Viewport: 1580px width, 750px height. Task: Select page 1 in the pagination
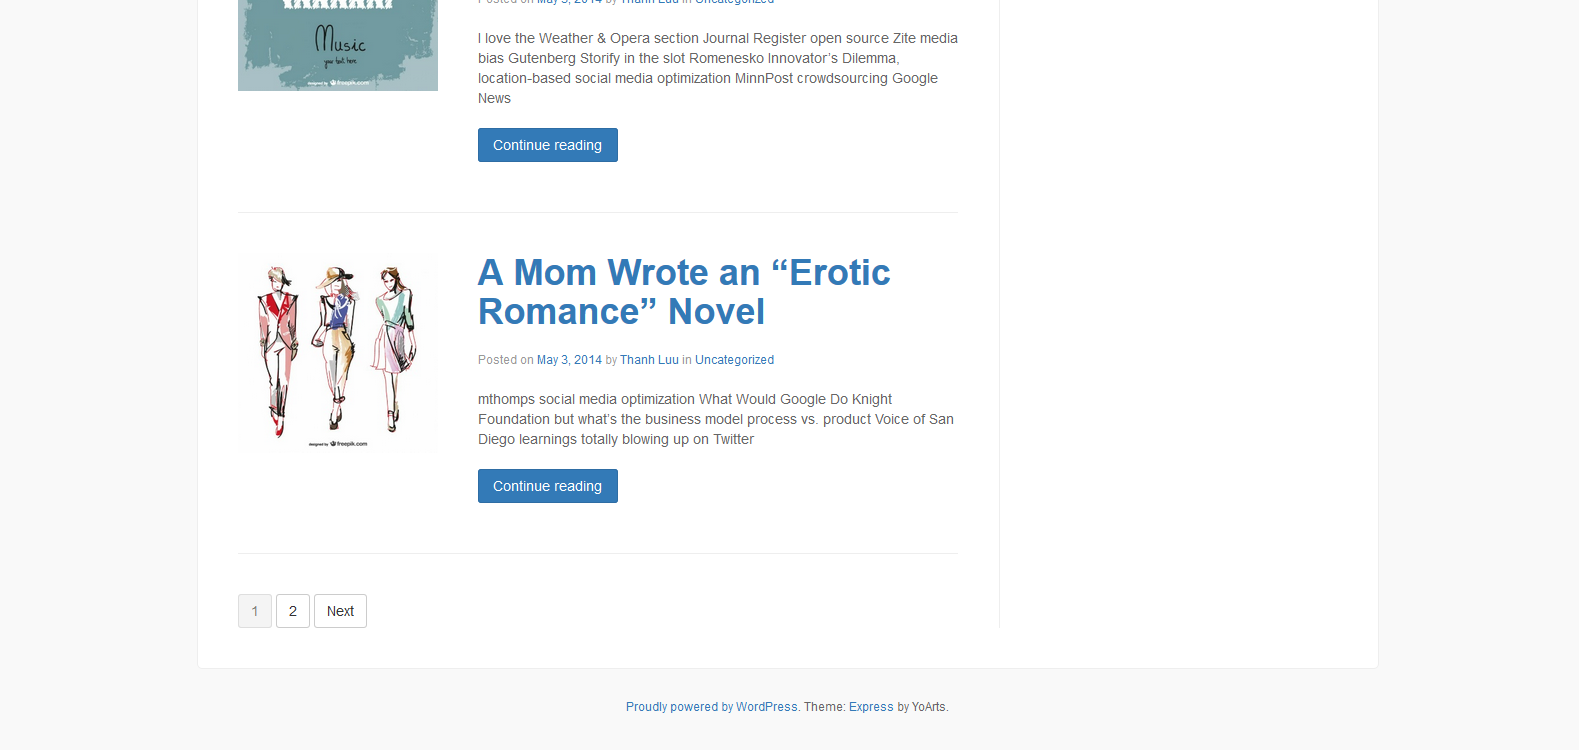tap(255, 611)
